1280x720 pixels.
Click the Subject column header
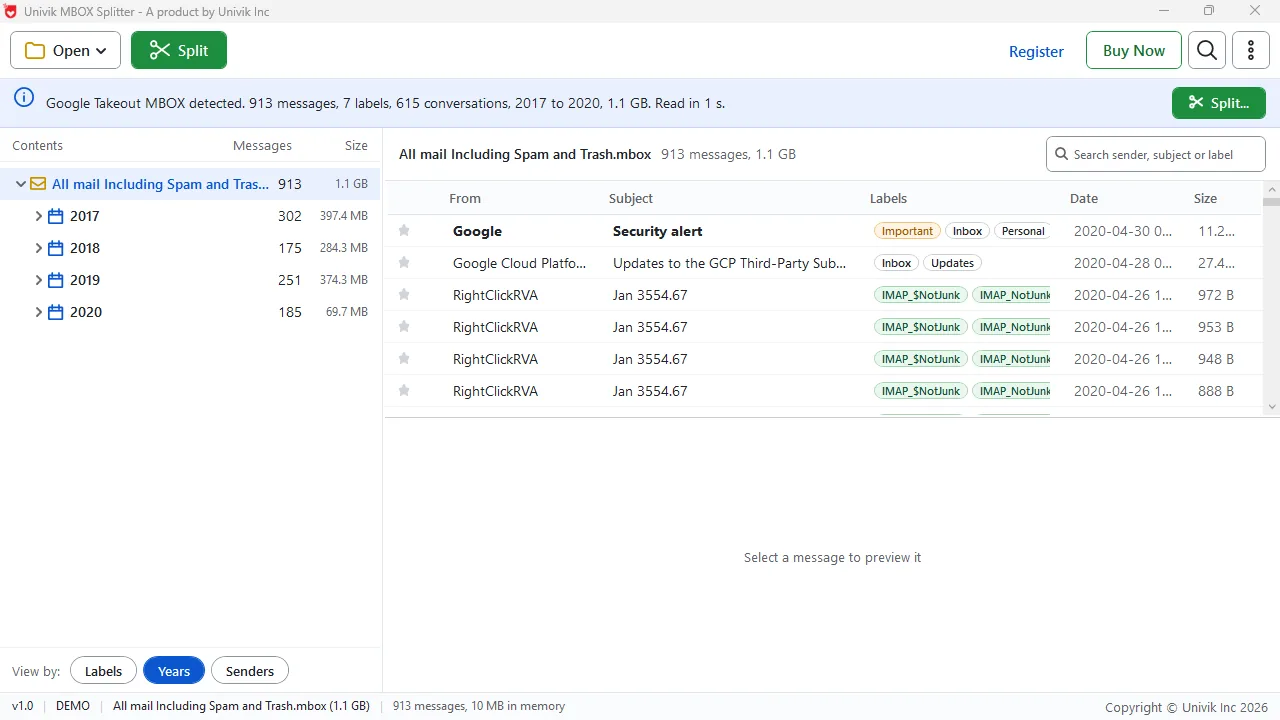[x=631, y=199]
